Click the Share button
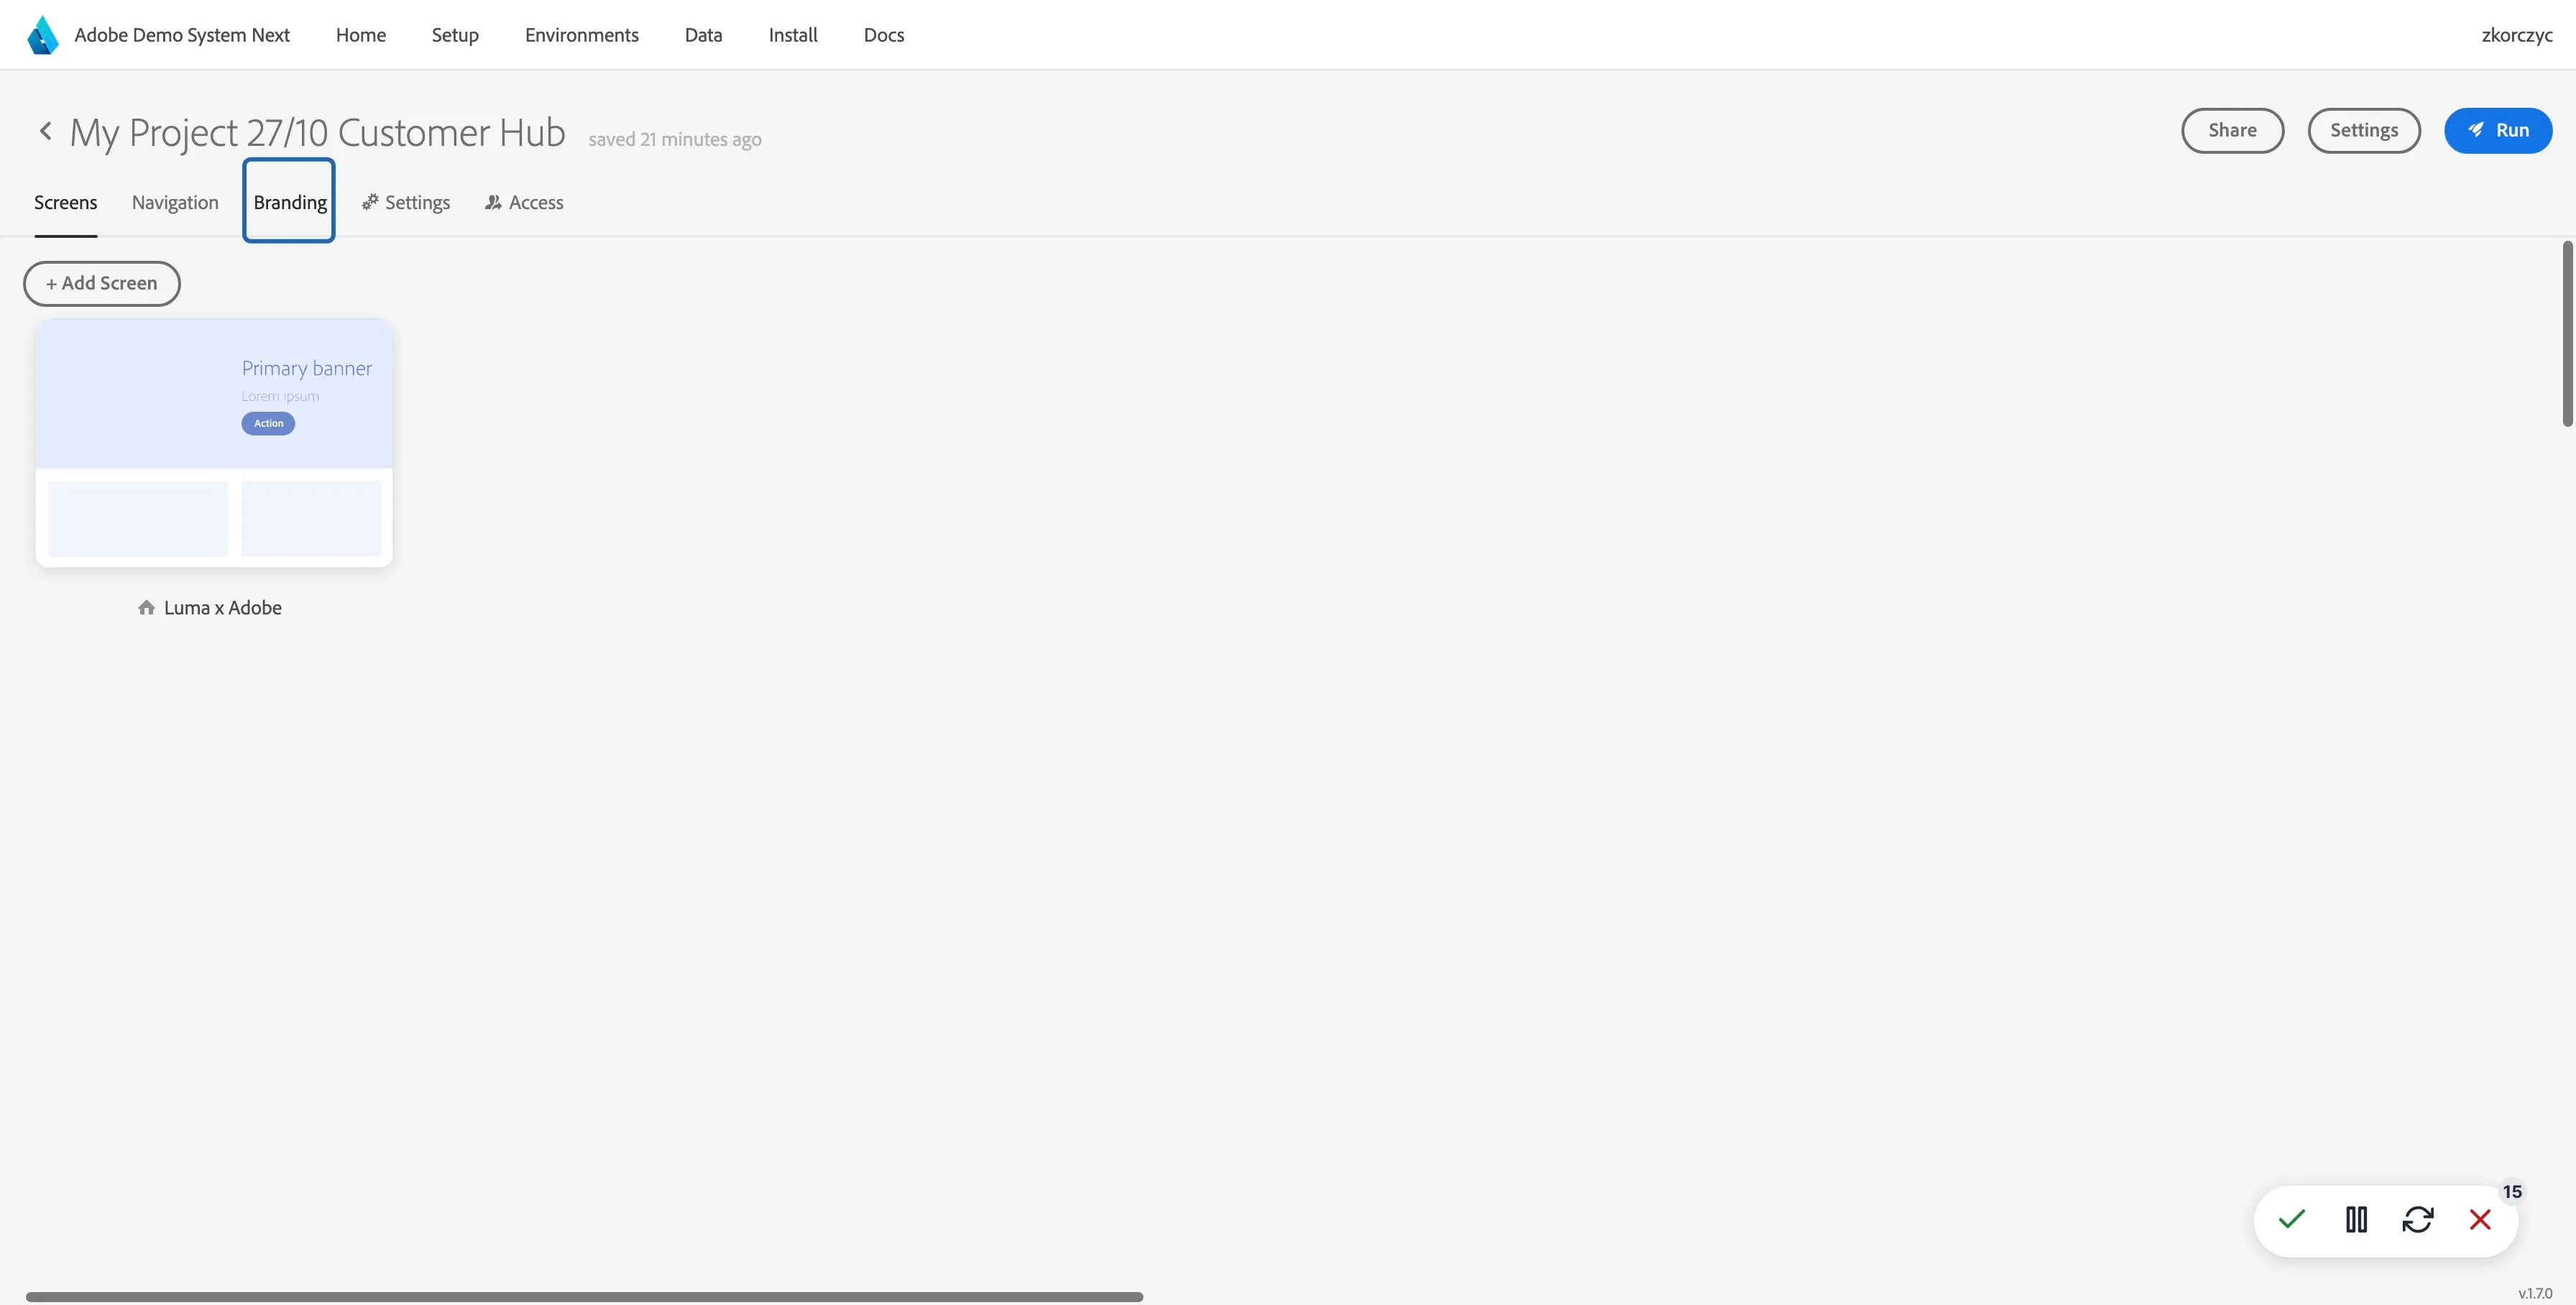 (2232, 130)
